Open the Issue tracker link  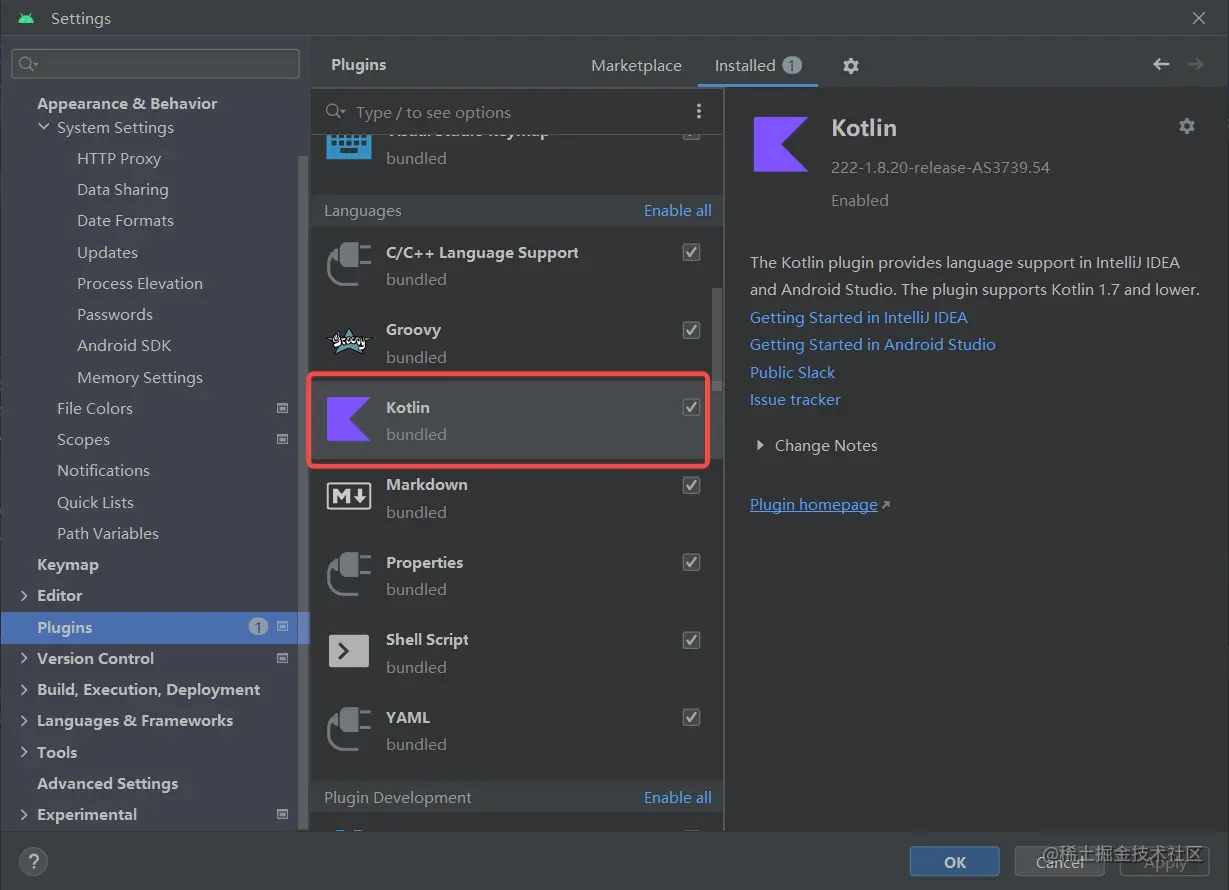click(x=795, y=399)
